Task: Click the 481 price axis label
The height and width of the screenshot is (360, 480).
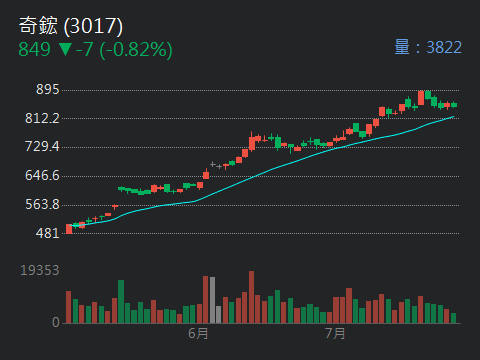Action: [48, 233]
